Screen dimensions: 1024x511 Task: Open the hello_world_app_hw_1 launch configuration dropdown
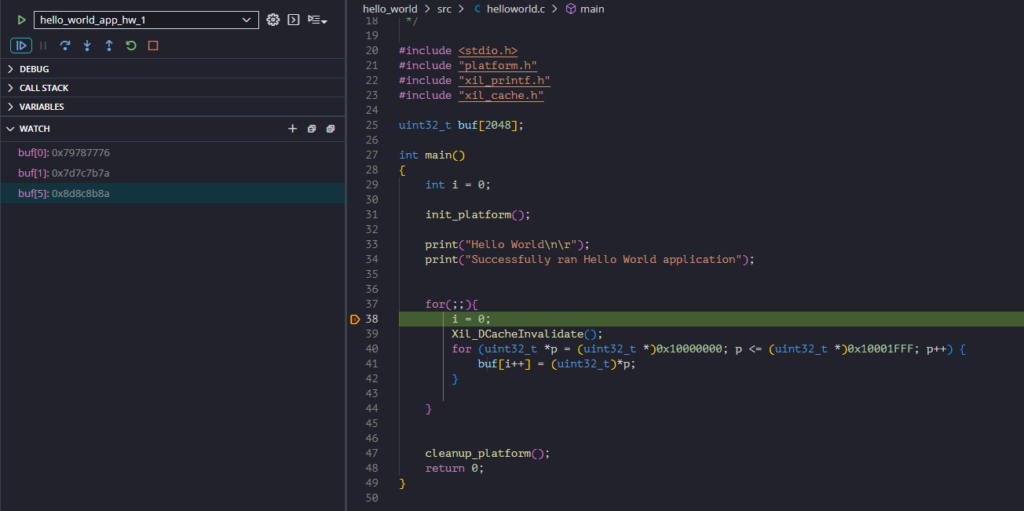click(146, 20)
